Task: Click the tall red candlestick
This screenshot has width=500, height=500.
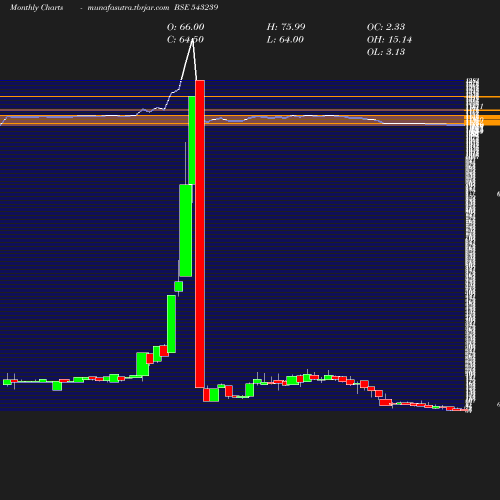Action: click(200, 234)
